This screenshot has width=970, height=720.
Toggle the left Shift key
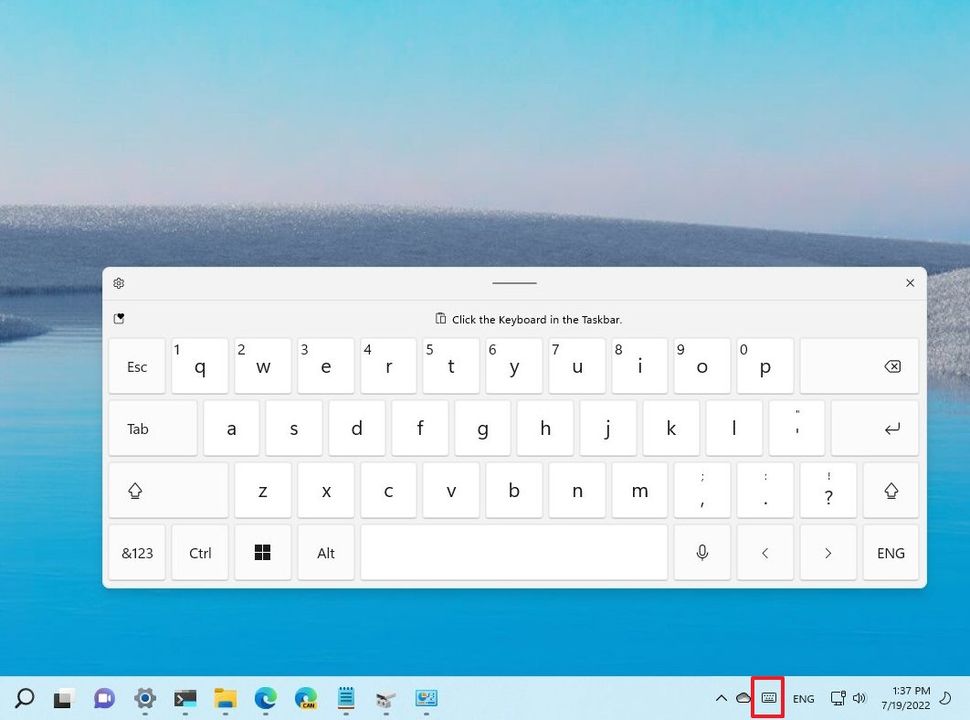(x=168, y=490)
